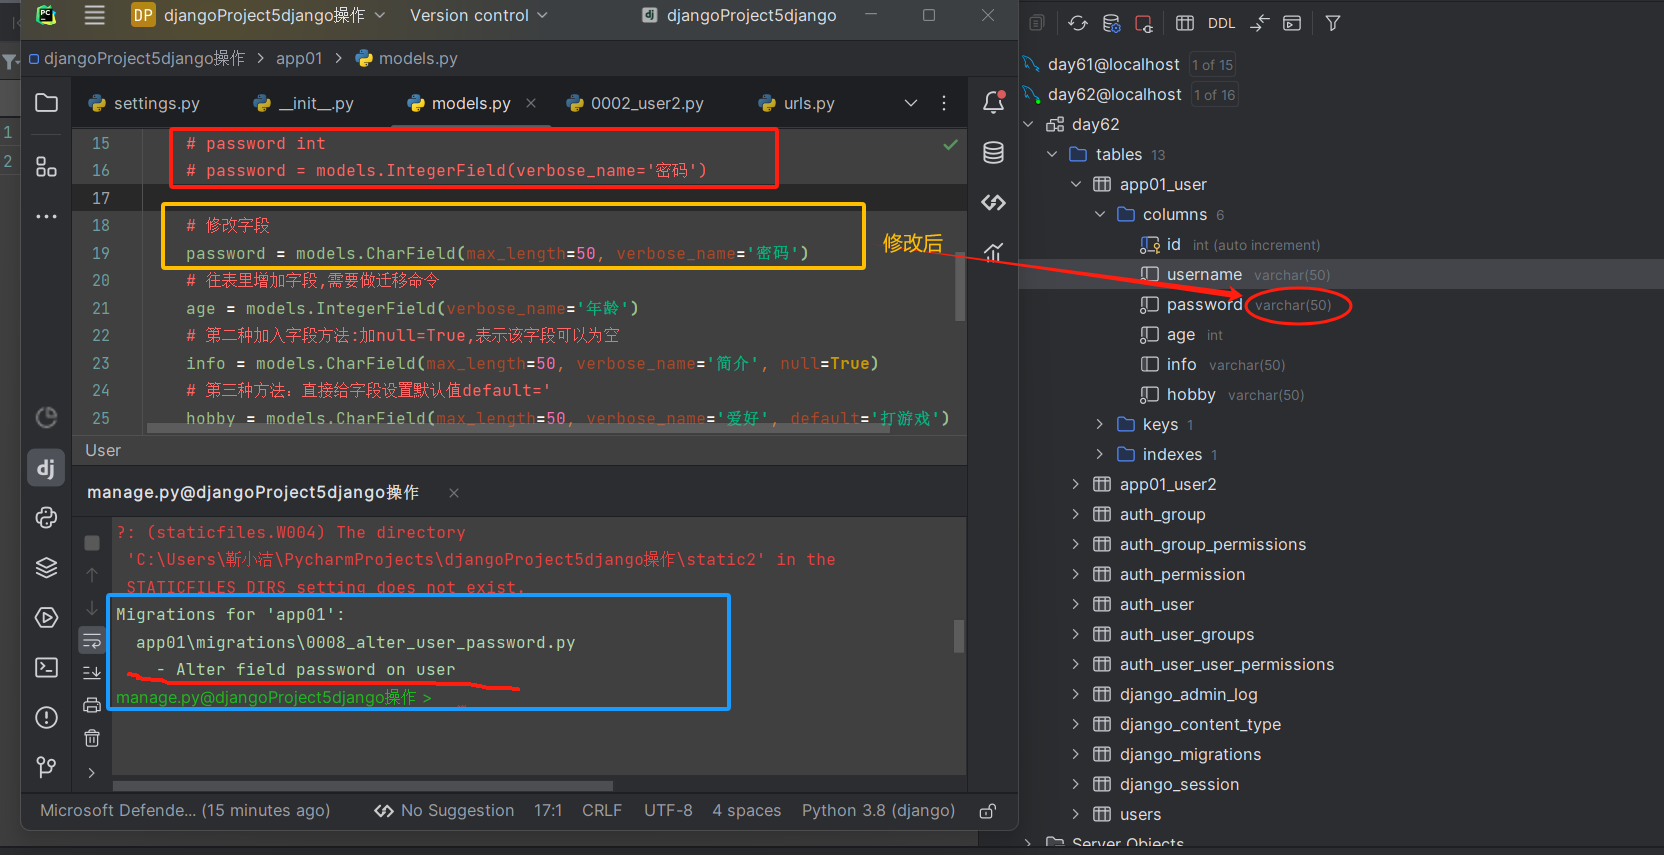Viewport: 1664px width, 855px height.
Task: Switch to urls.py tab
Action: pyautogui.click(x=797, y=103)
